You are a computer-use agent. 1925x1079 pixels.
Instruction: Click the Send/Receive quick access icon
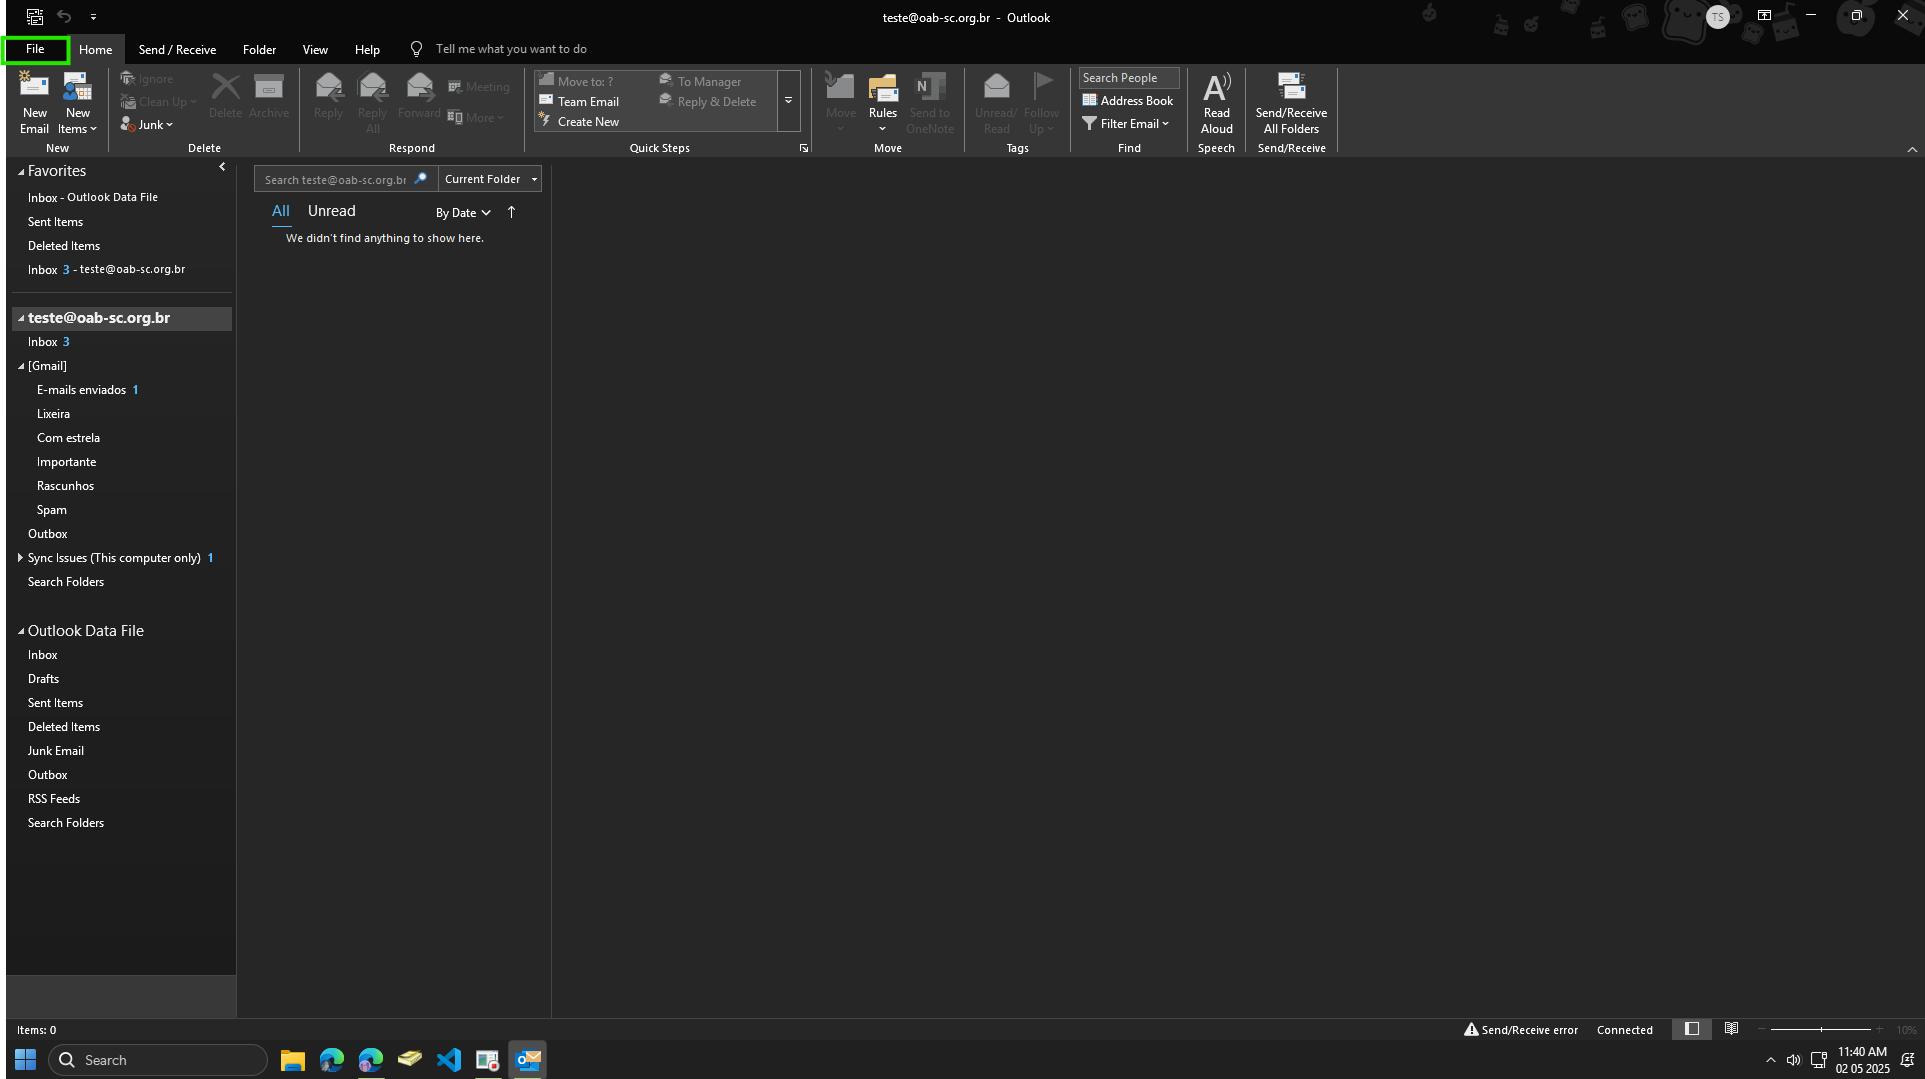(x=35, y=17)
